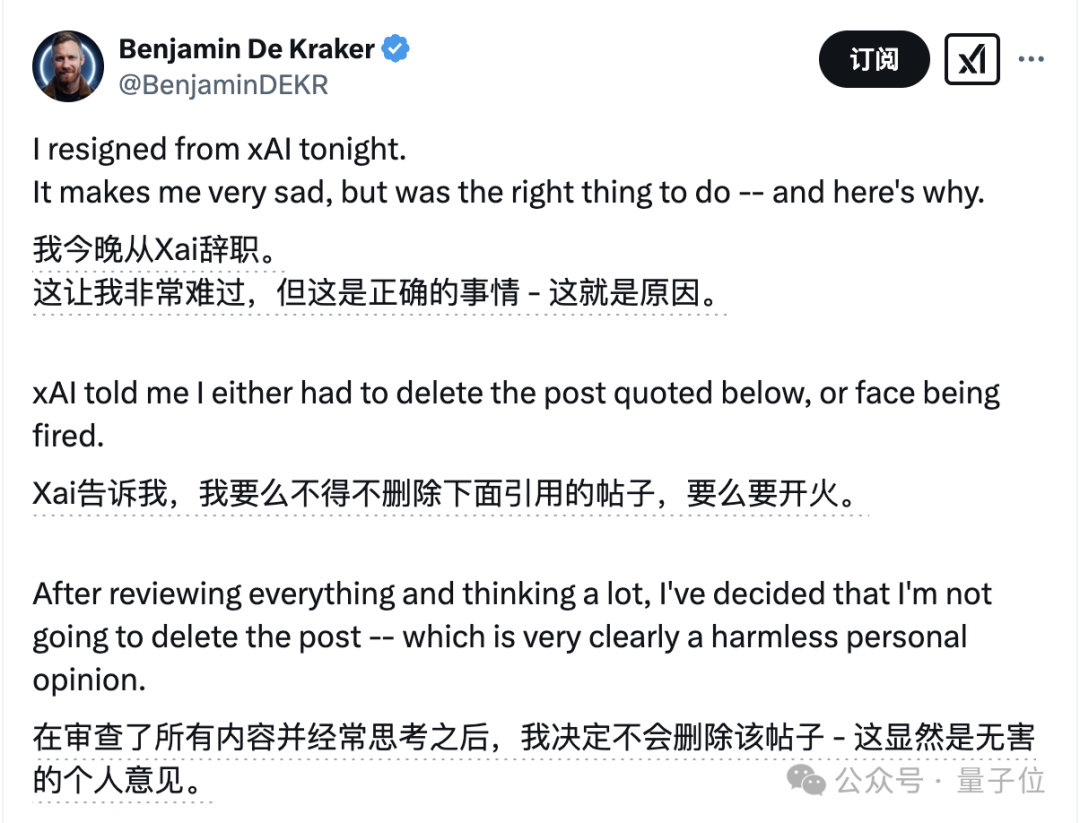Open the @BenjaminDEKR handle link
1080x823 pixels.
pyautogui.click(x=223, y=85)
